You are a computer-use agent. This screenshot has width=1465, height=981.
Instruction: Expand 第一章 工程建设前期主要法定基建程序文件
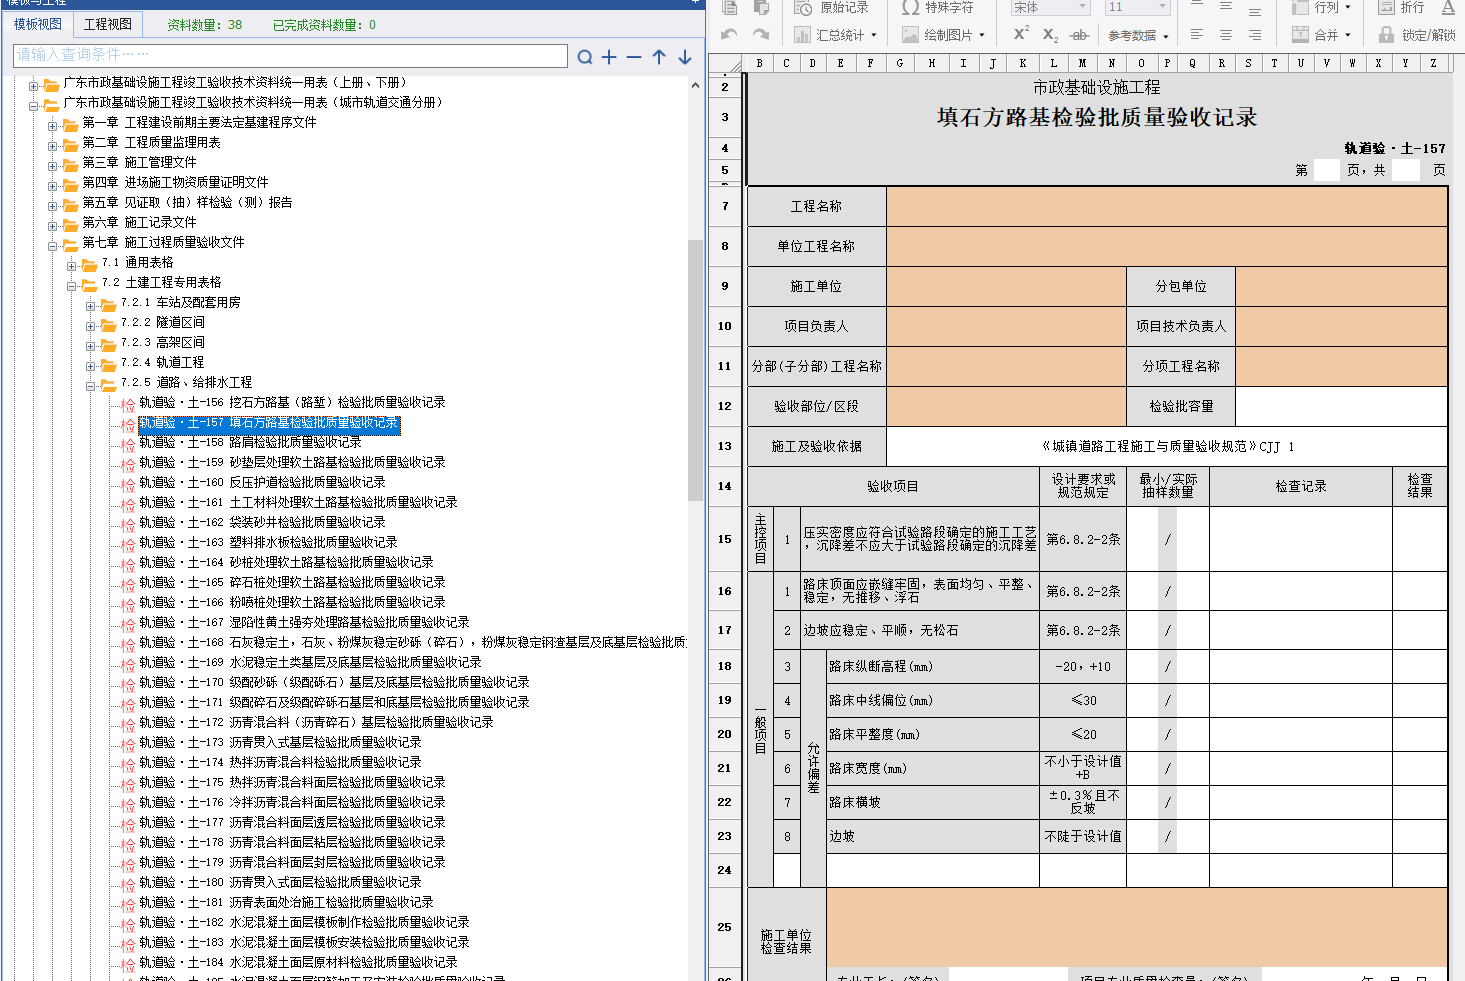coord(53,125)
